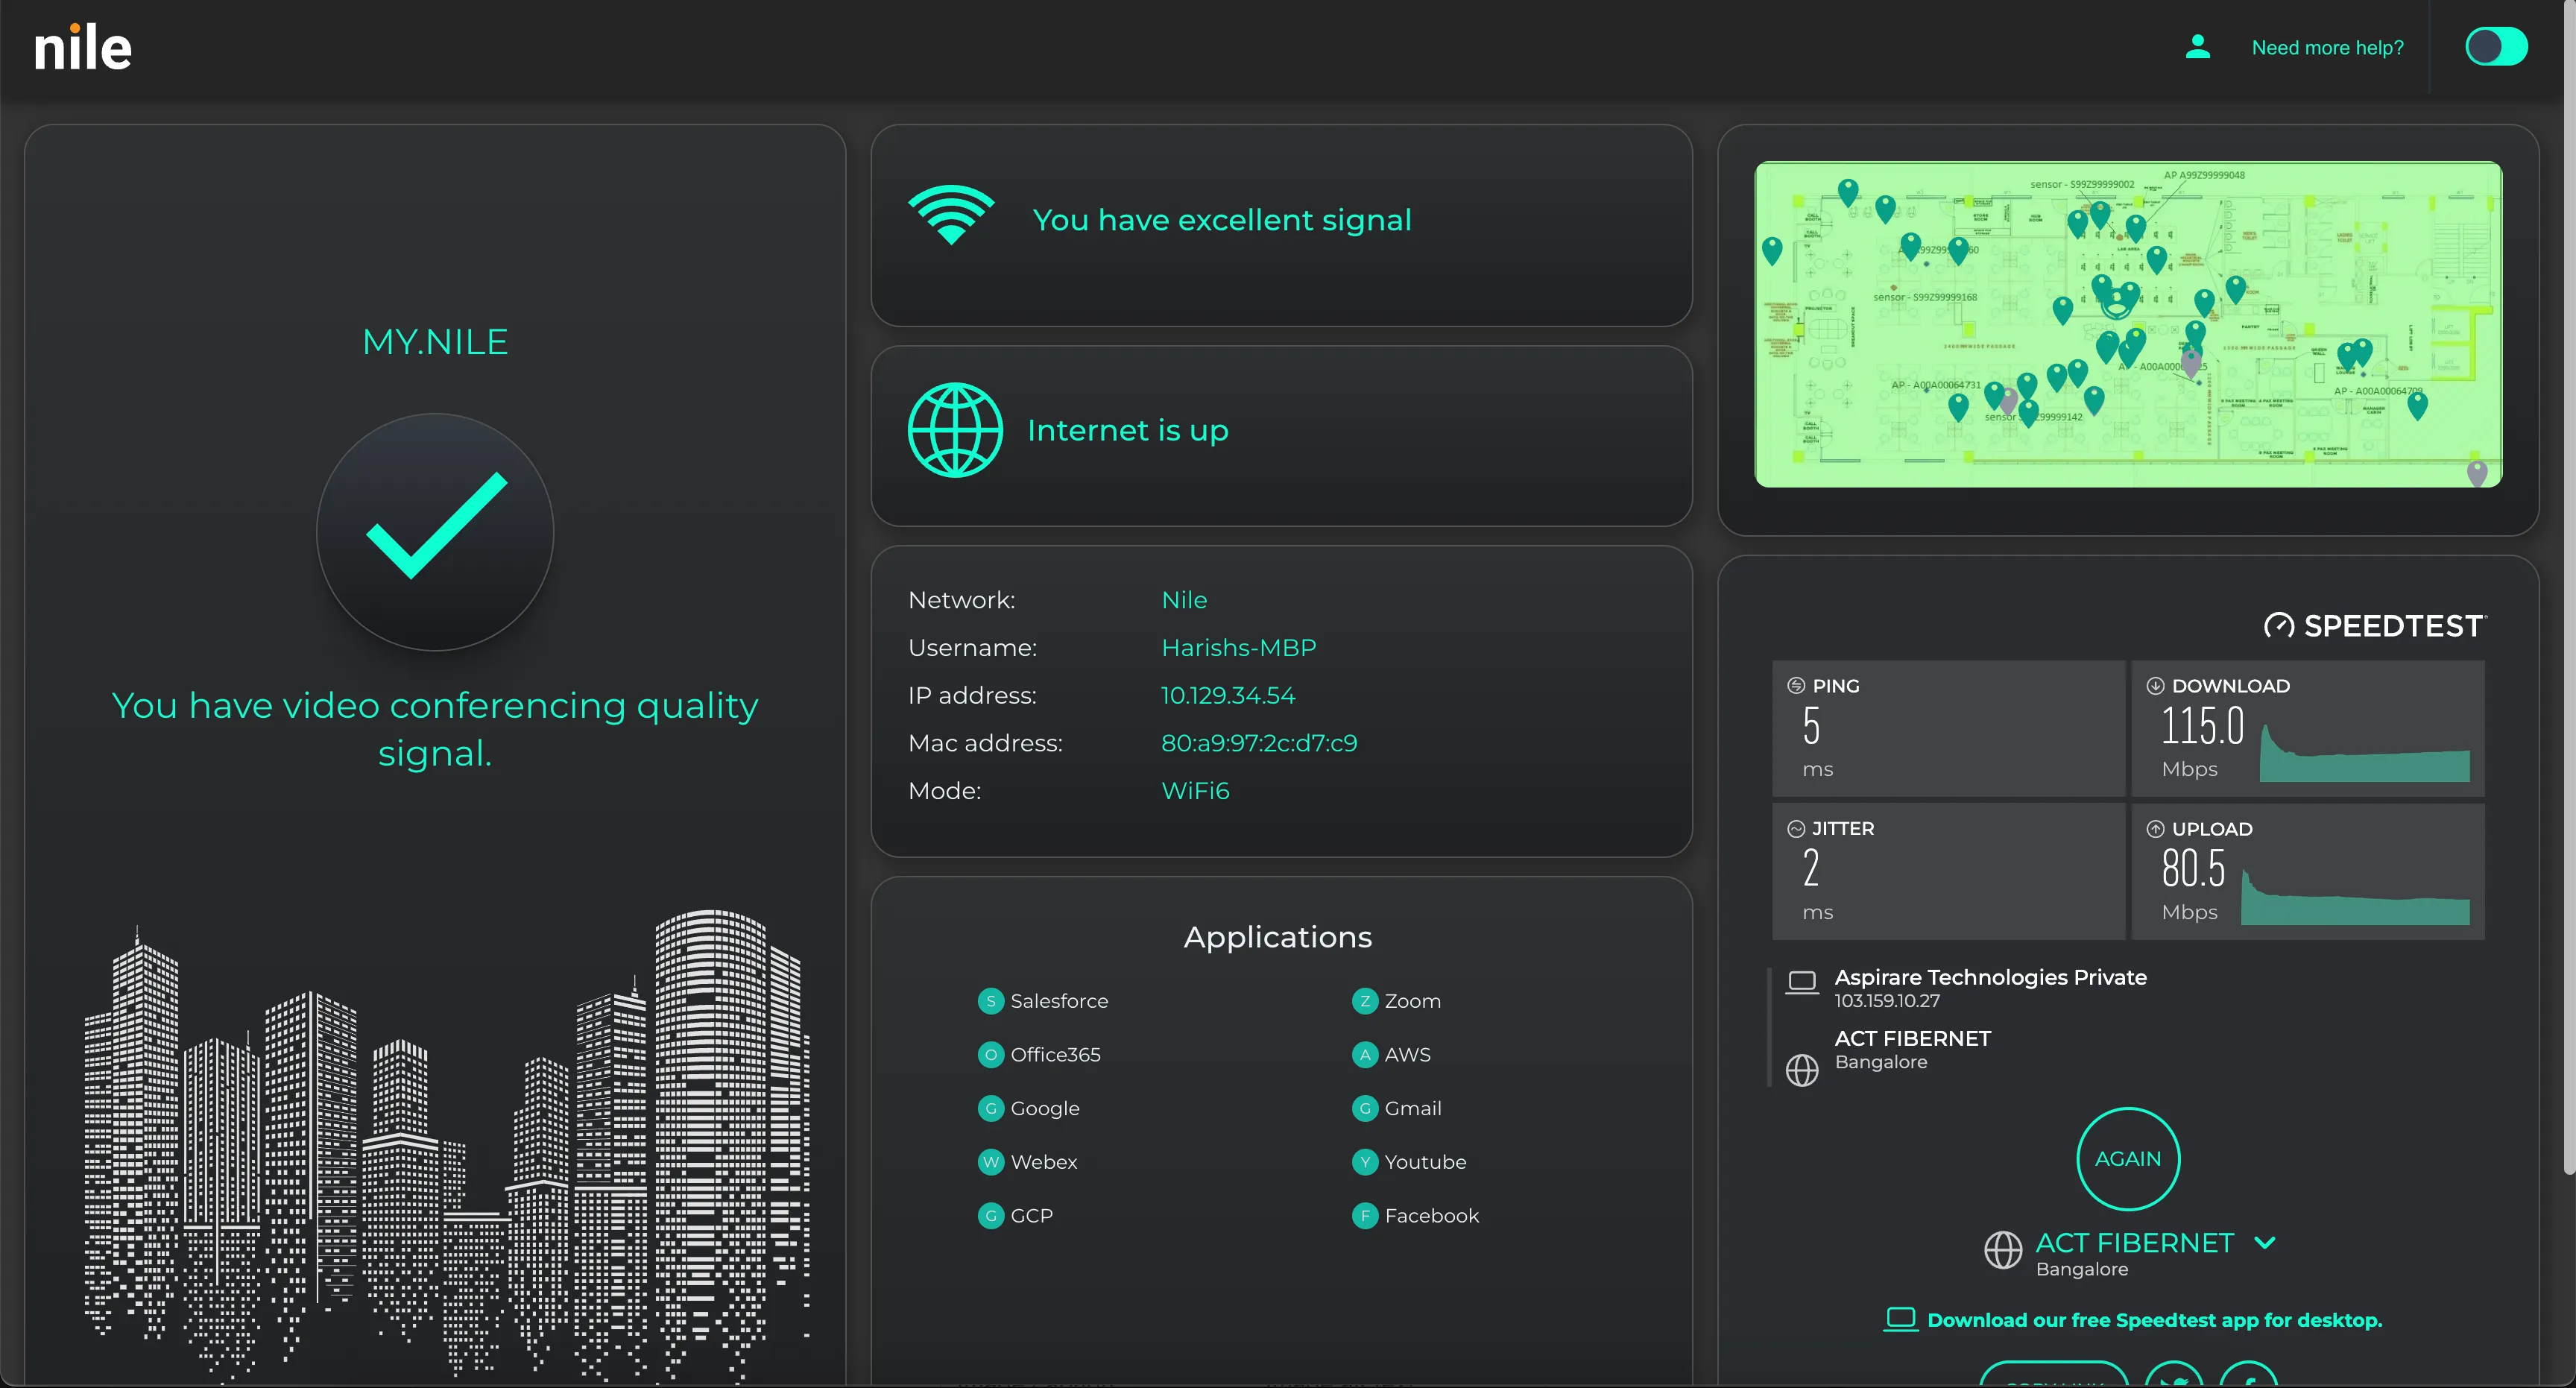Screen dimensions: 2576x1388
Task: Click the Need more help? link
Action: pyautogui.click(x=2327, y=47)
